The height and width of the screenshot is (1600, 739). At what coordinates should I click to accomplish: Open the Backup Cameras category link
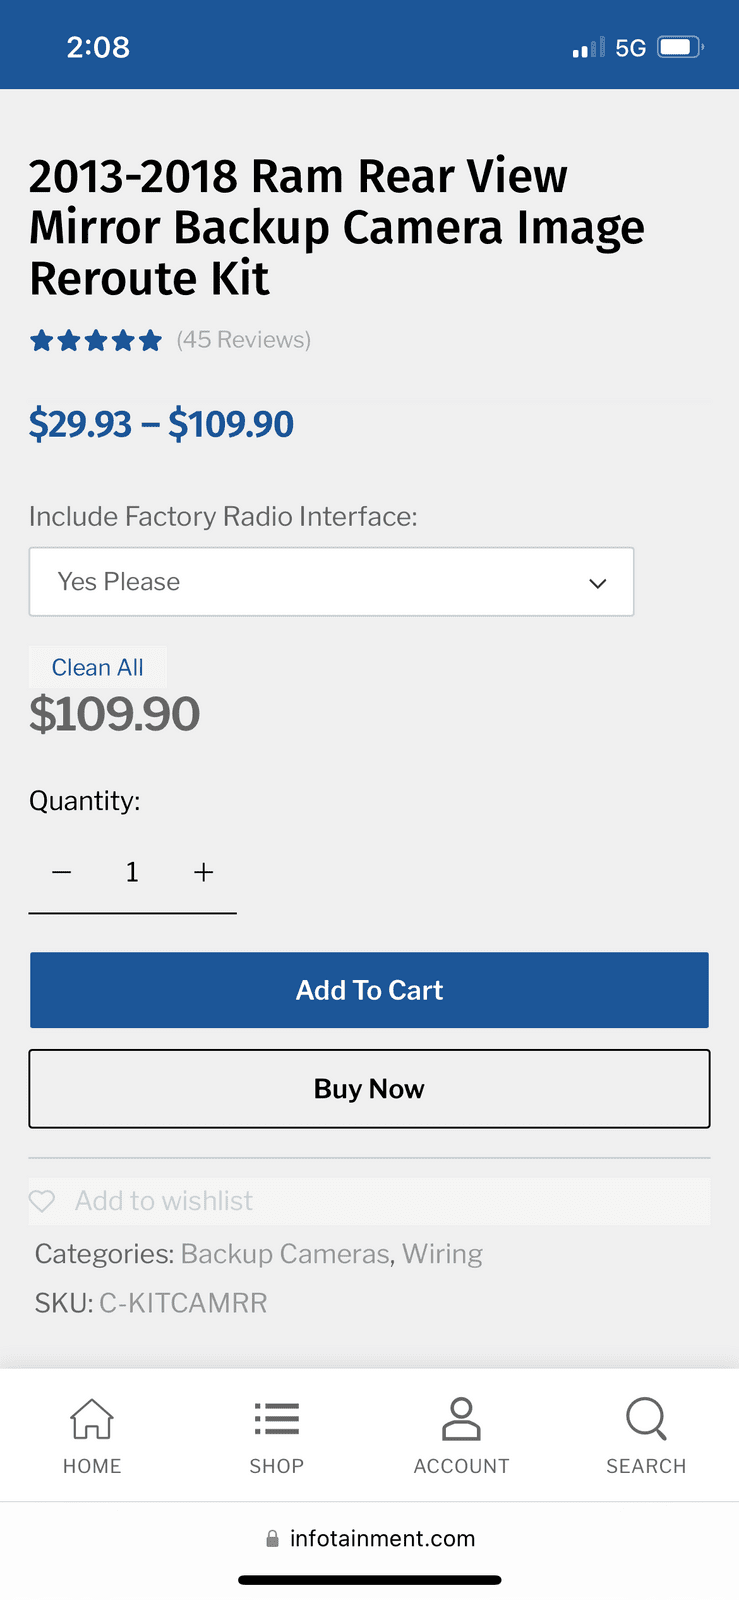285,1254
